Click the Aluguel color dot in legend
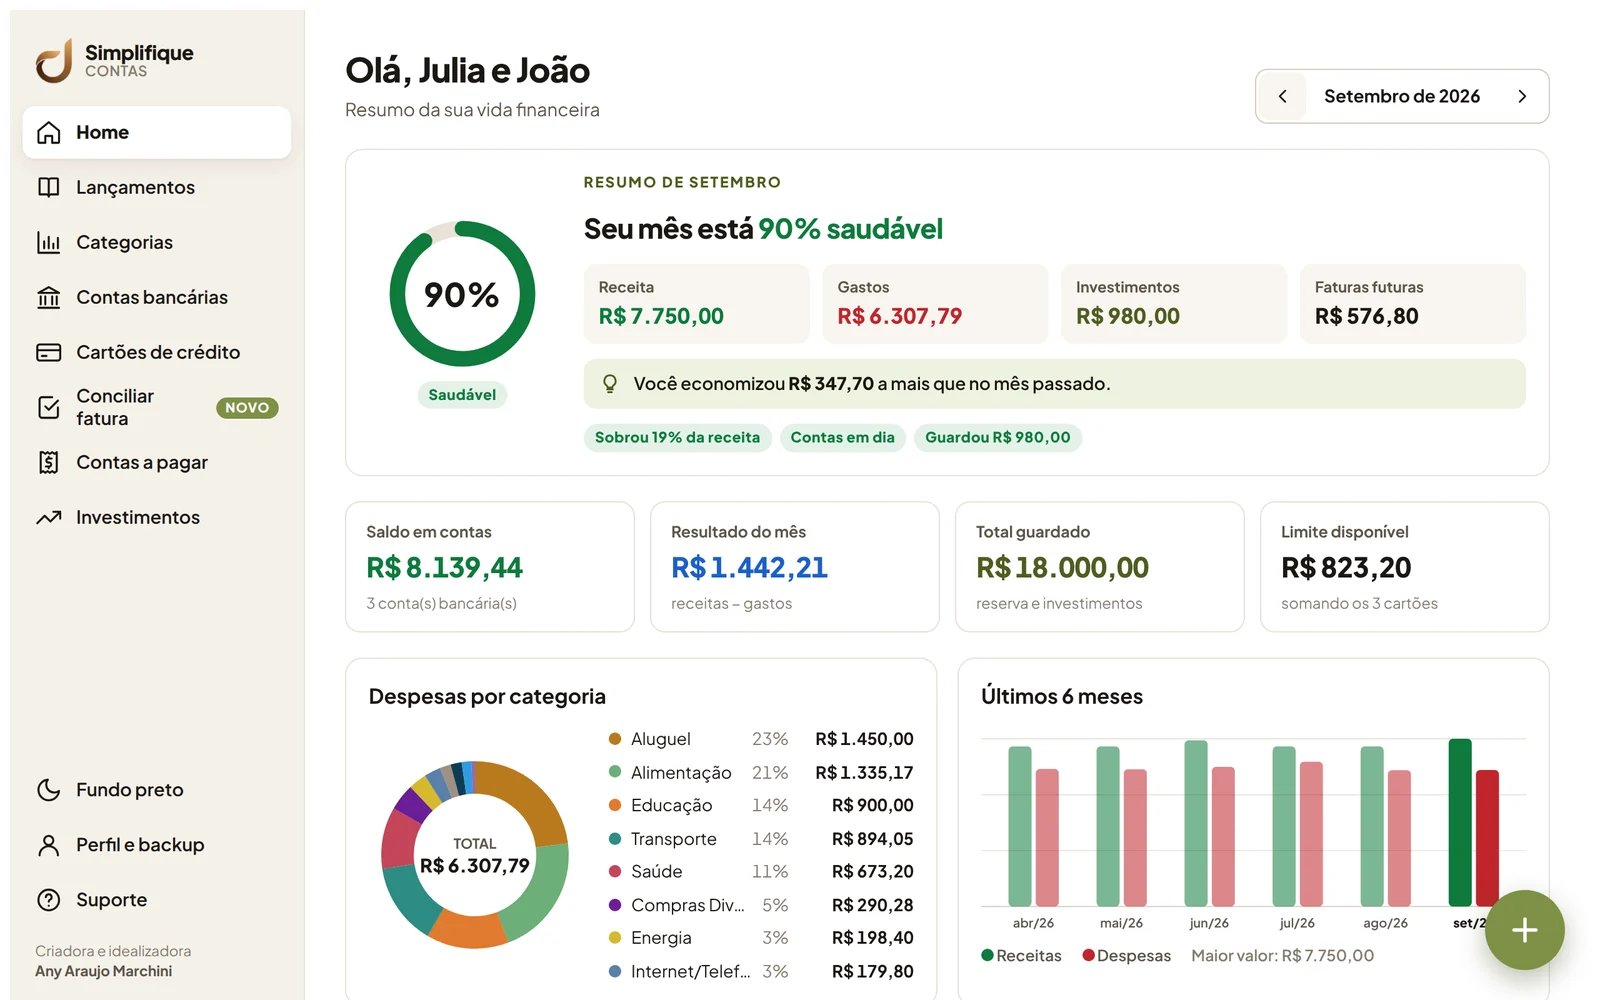The height and width of the screenshot is (1000, 1600). [615, 739]
